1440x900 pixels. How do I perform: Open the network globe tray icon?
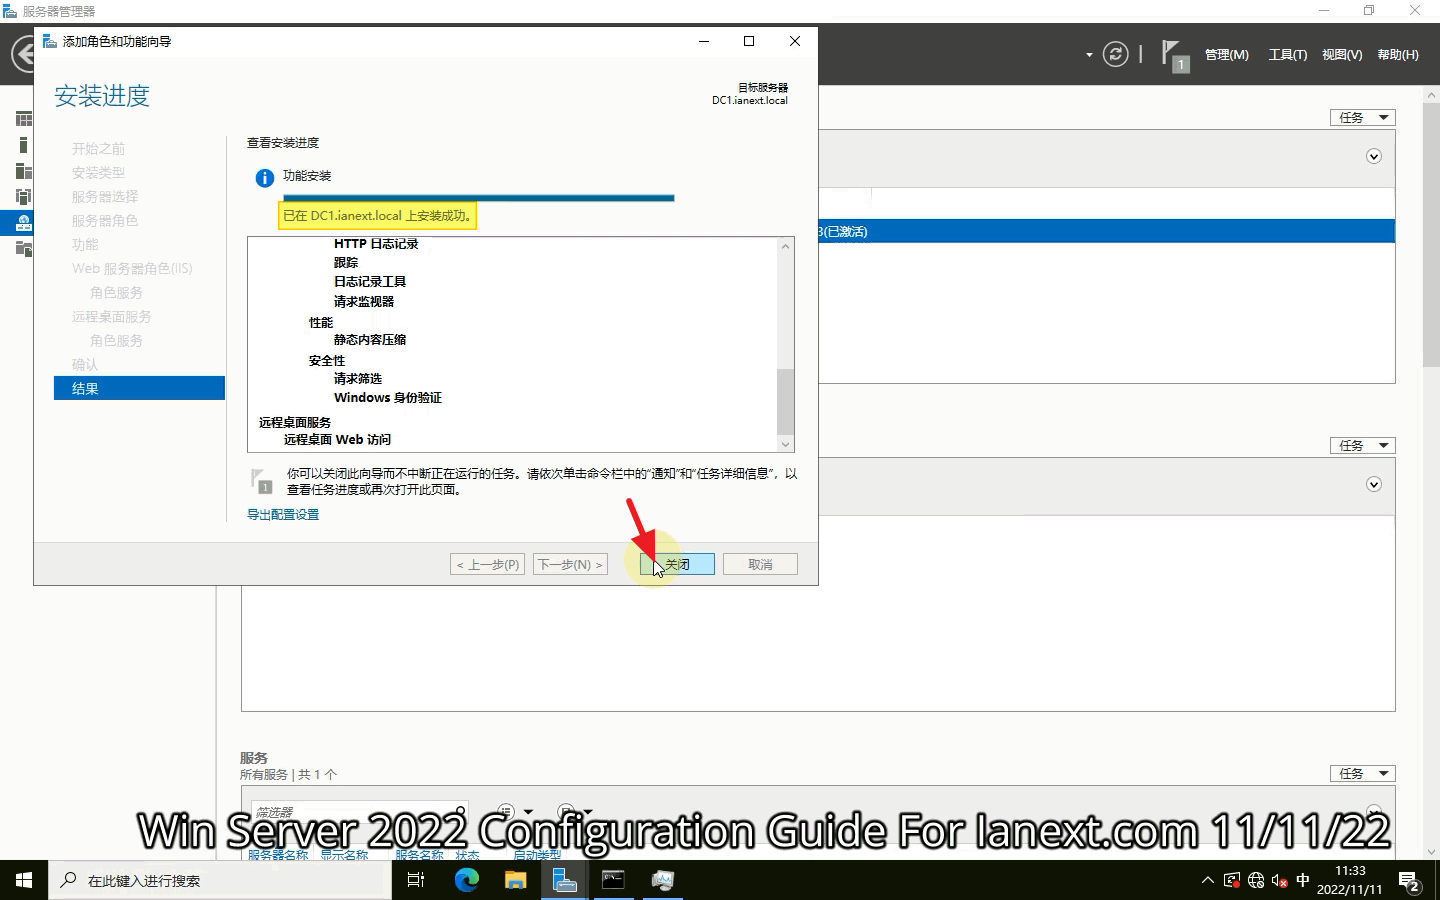point(1256,881)
